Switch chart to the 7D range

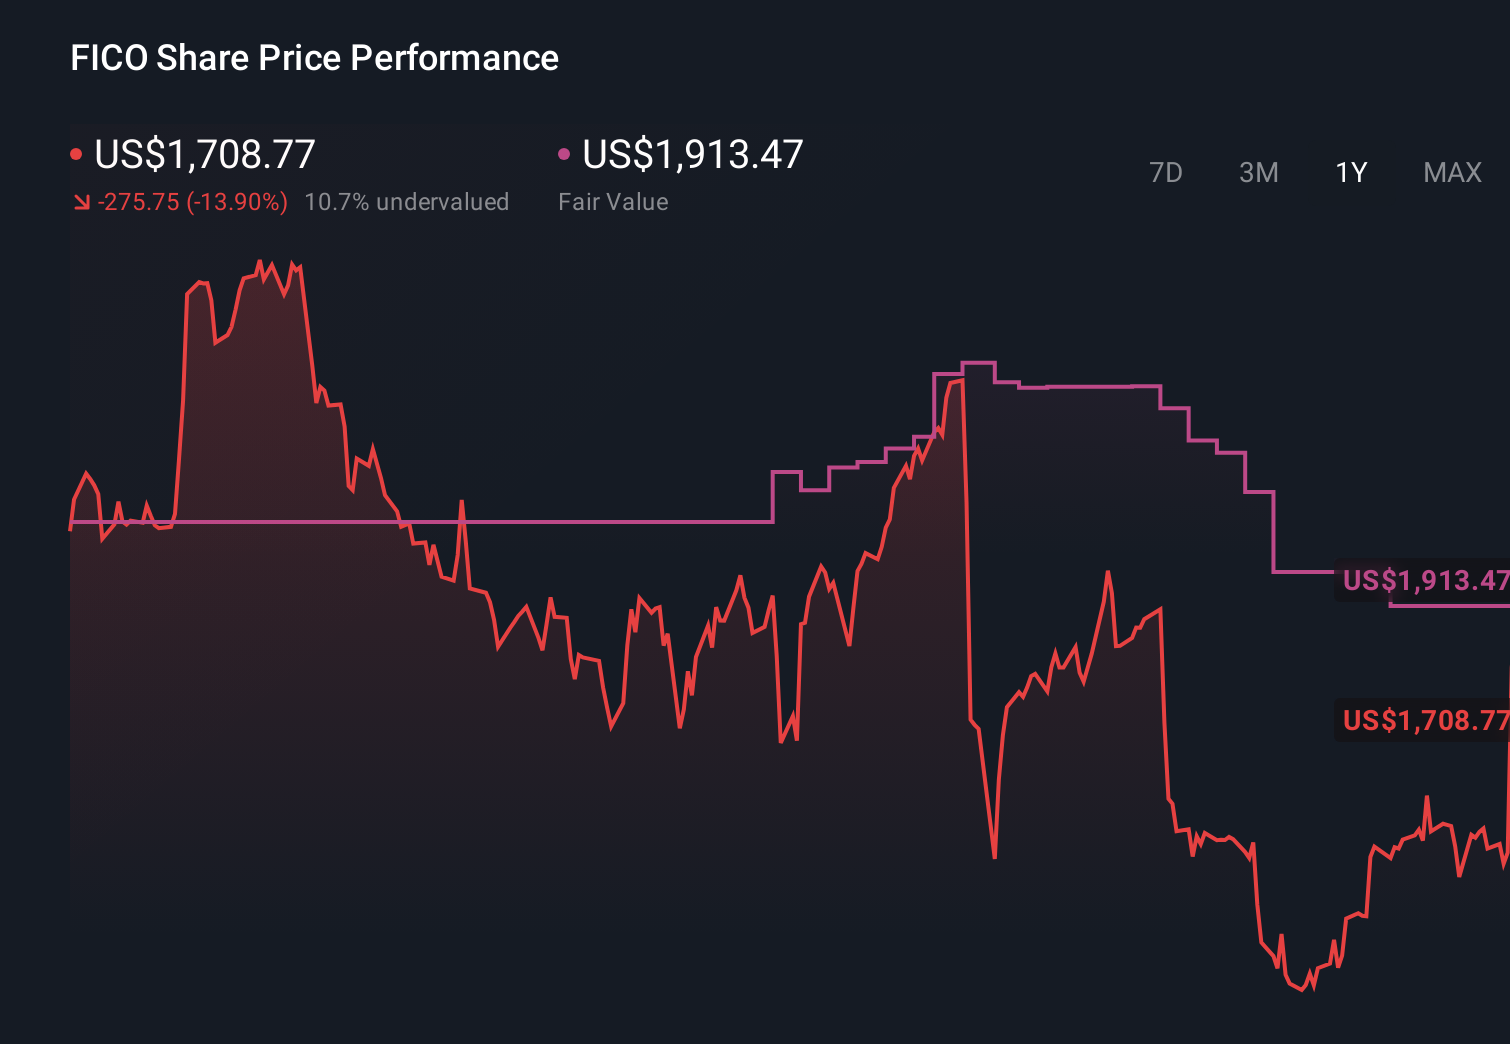[x=1165, y=173]
